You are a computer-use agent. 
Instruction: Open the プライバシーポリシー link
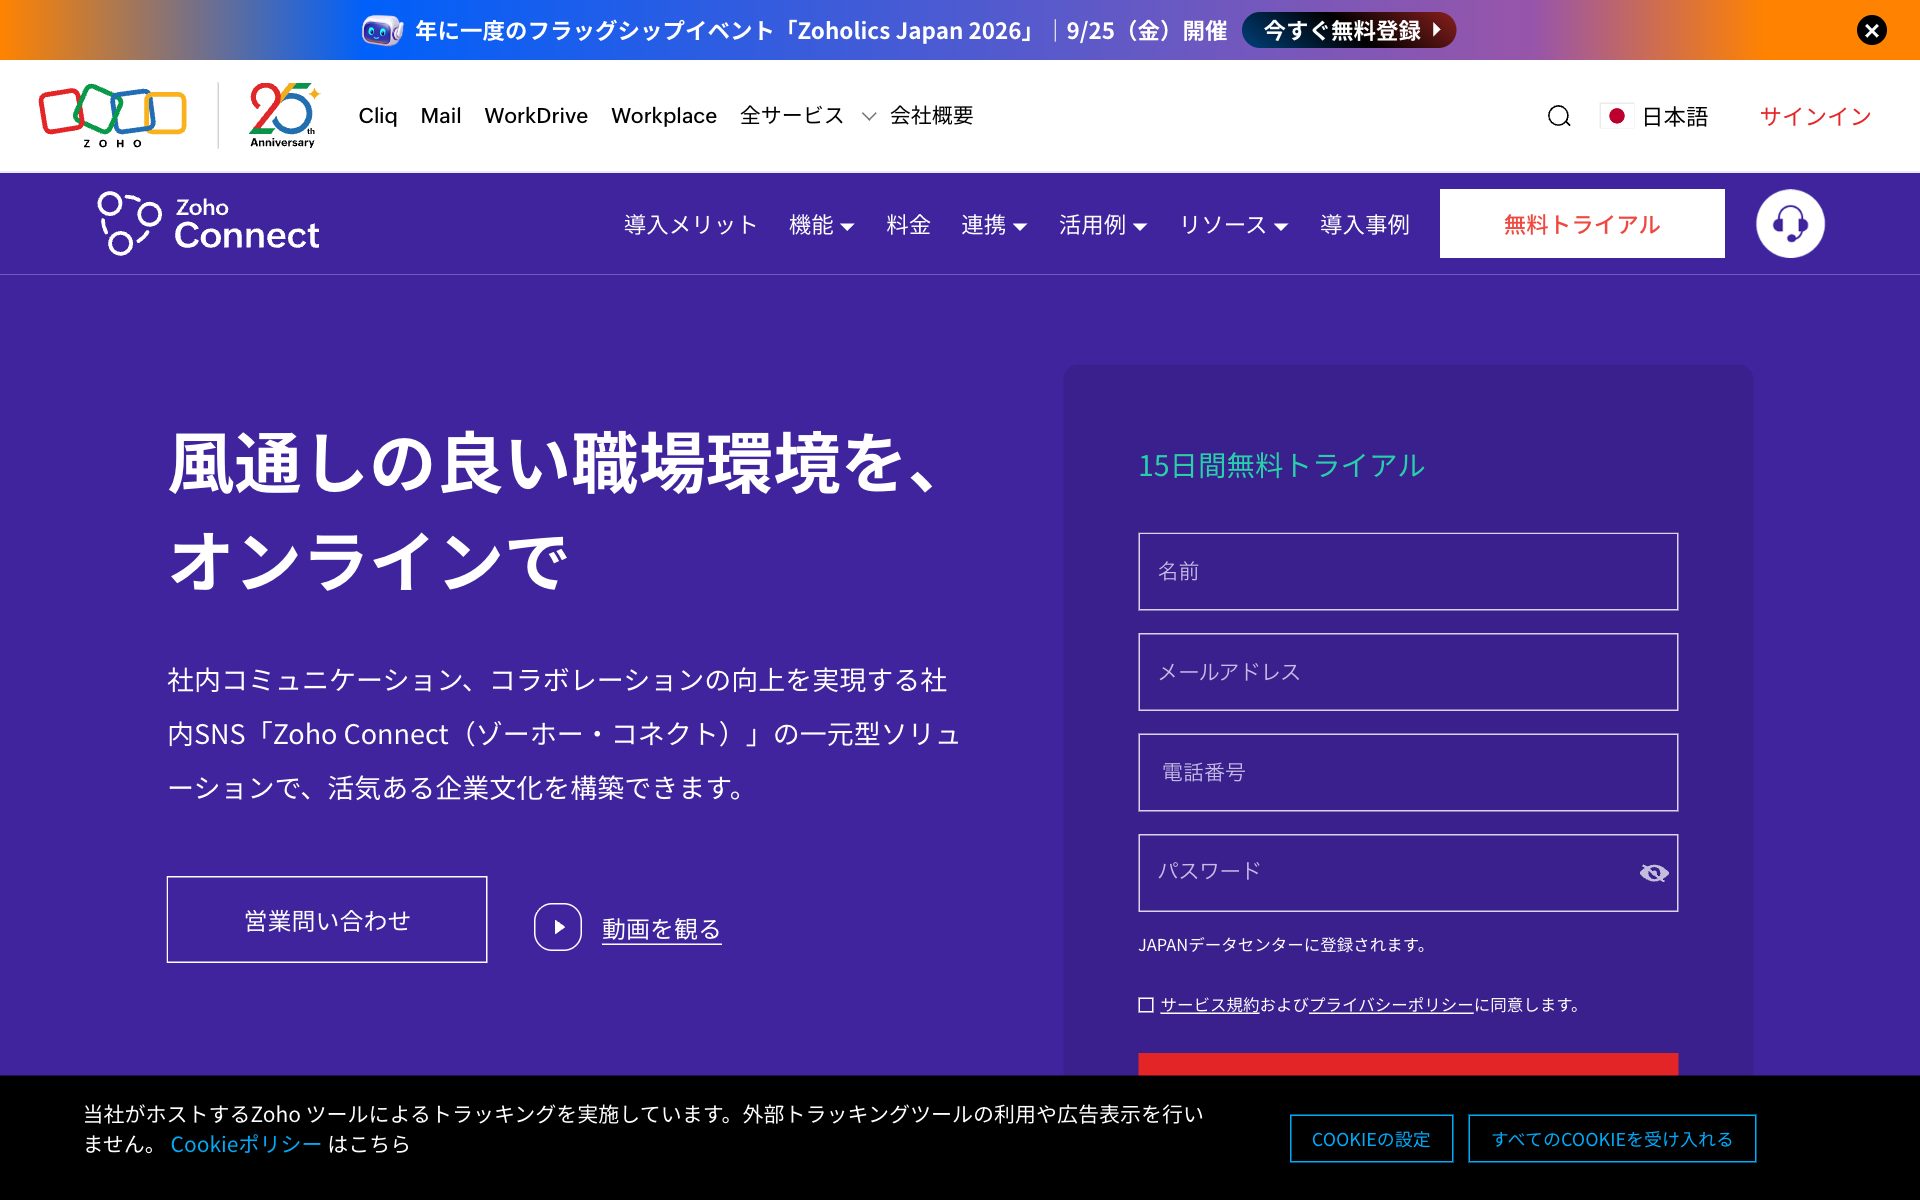click(x=1391, y=1005)
